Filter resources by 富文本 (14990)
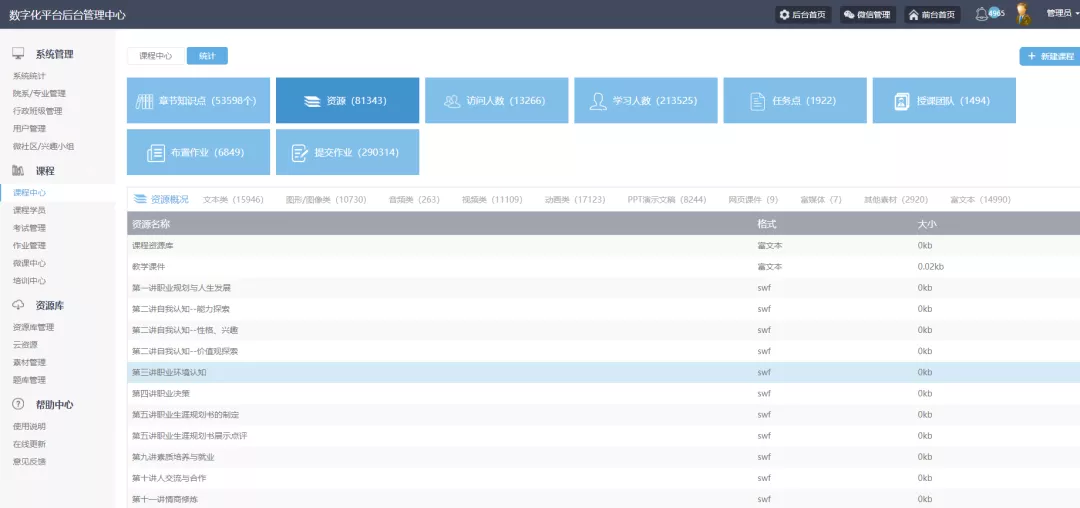 click(980, 200)
